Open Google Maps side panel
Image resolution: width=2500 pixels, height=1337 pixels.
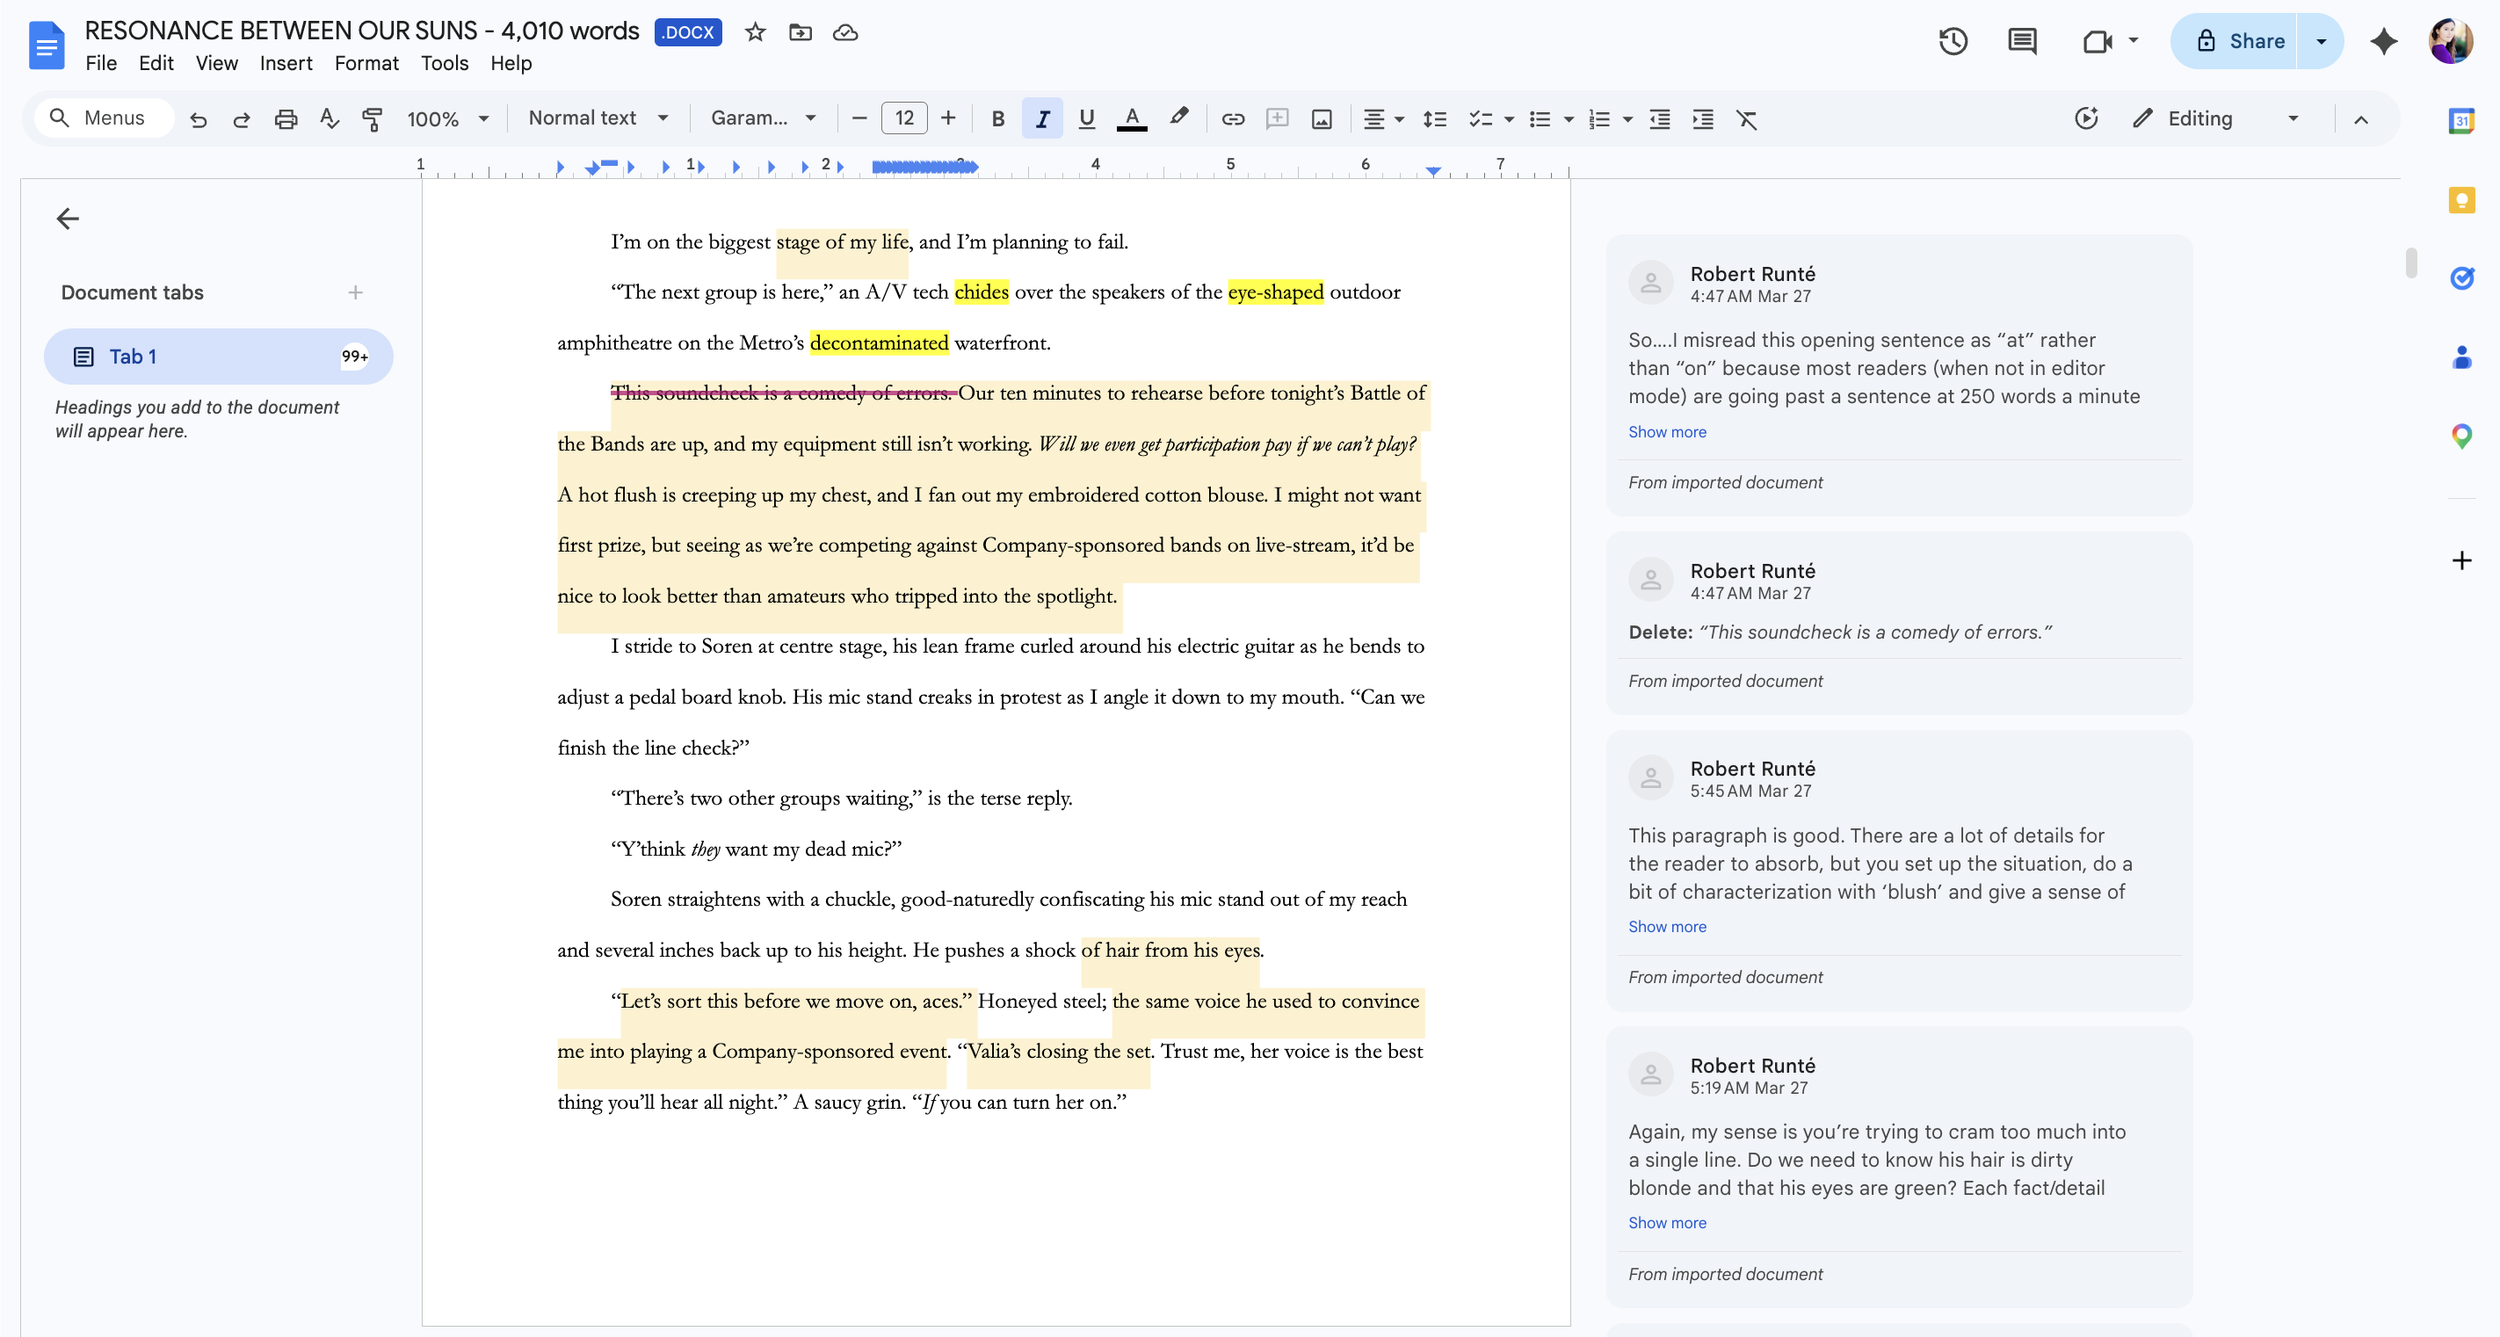pyautogui.click(x=2461, y=436)
